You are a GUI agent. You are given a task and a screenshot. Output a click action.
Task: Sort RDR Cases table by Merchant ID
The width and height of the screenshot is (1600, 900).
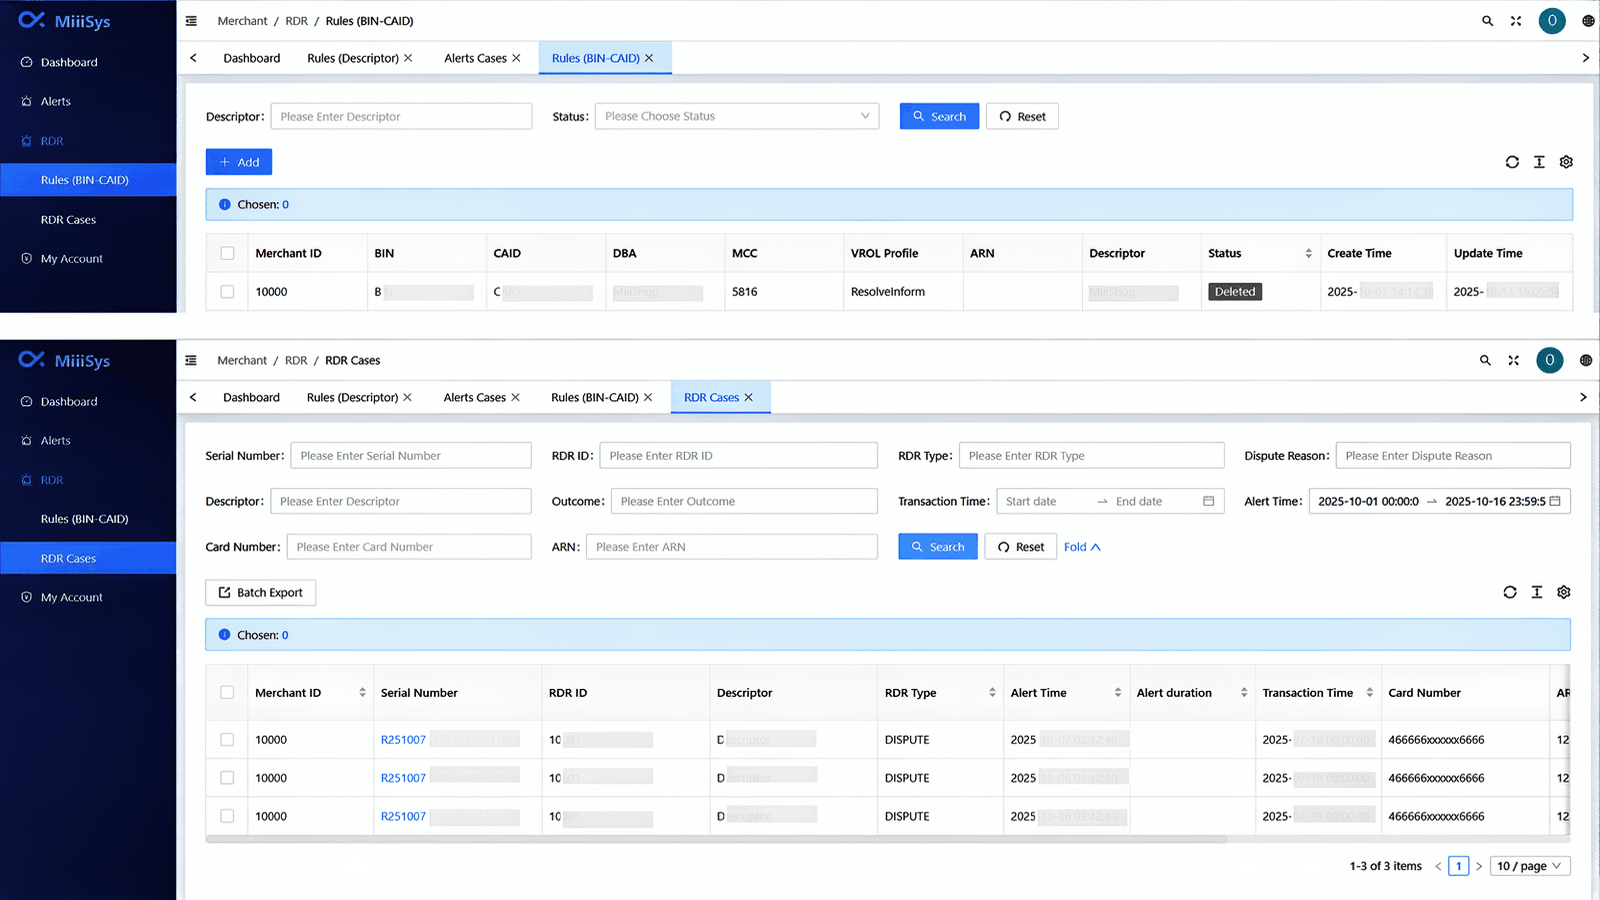click(x=362, y=693)
